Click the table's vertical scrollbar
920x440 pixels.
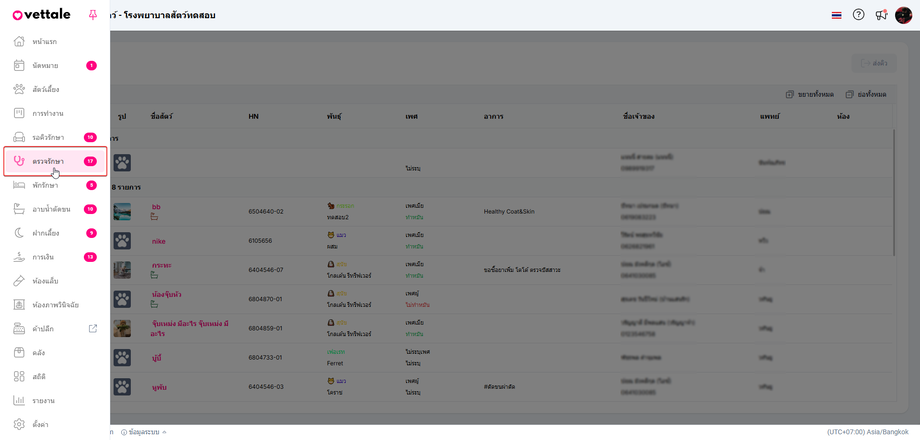pyautogui.click(x=894, y=192)
